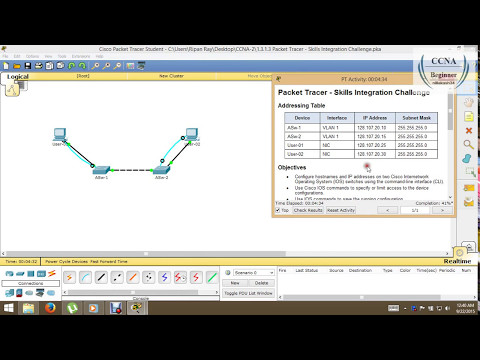Open the File menu
This screenshot has height=360, width=480.
click(5, 56)
